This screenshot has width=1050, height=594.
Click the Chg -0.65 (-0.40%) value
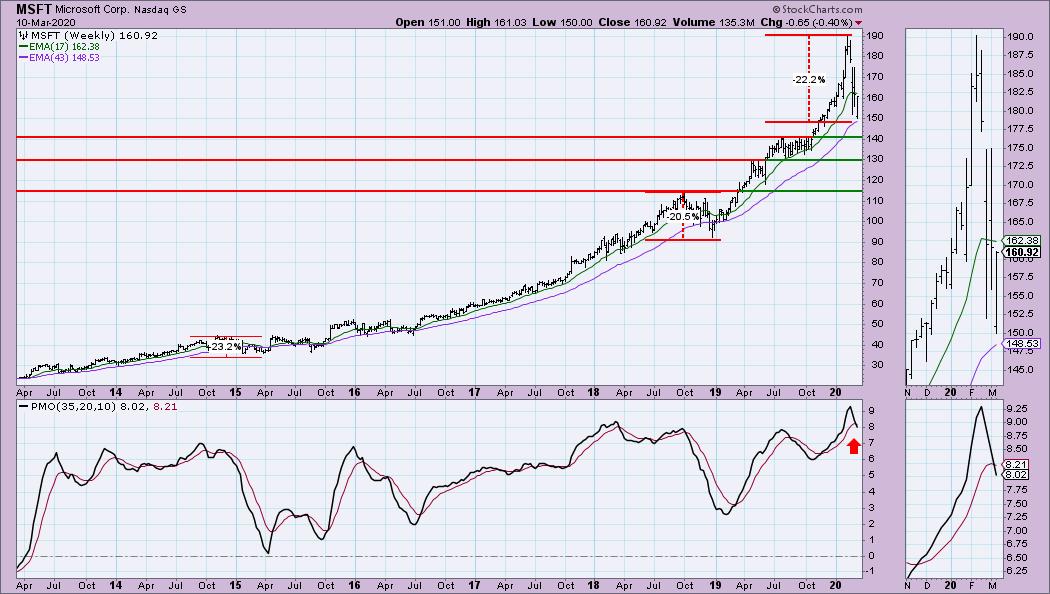pyautogui.click(x=806, y=22)
